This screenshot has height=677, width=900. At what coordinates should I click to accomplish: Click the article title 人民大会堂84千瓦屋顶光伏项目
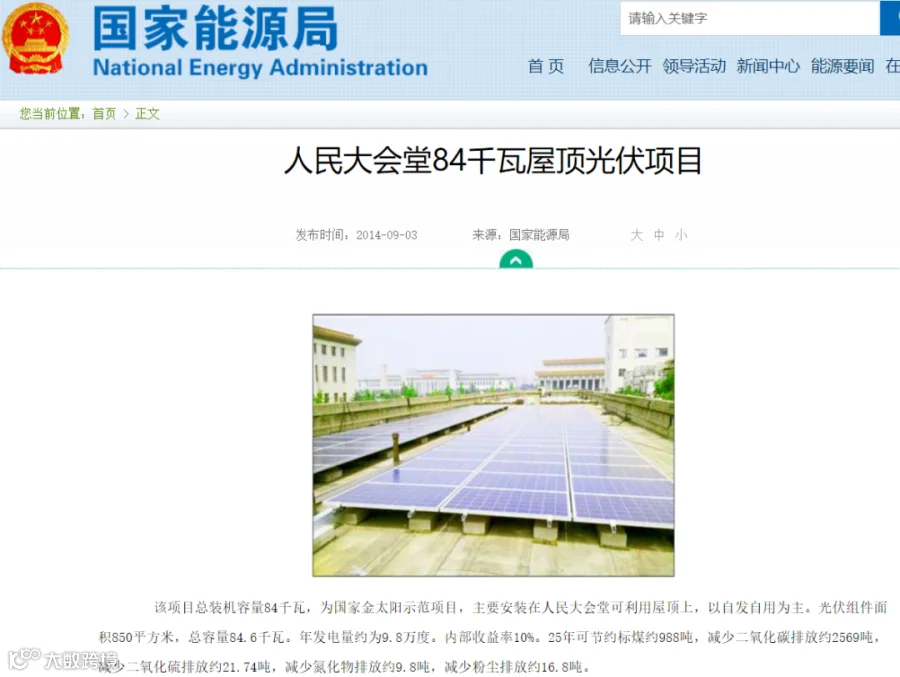click(x=493, y=161)
